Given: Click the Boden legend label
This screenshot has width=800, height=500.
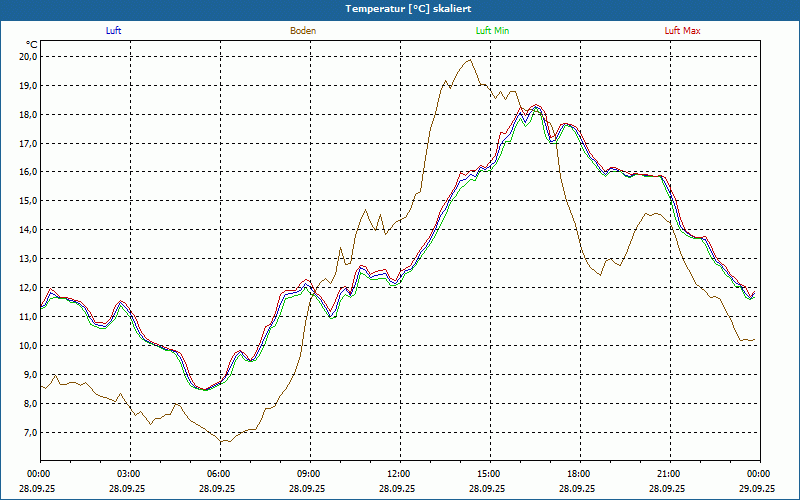Looking at the screenshot, I should coord(303,31).
